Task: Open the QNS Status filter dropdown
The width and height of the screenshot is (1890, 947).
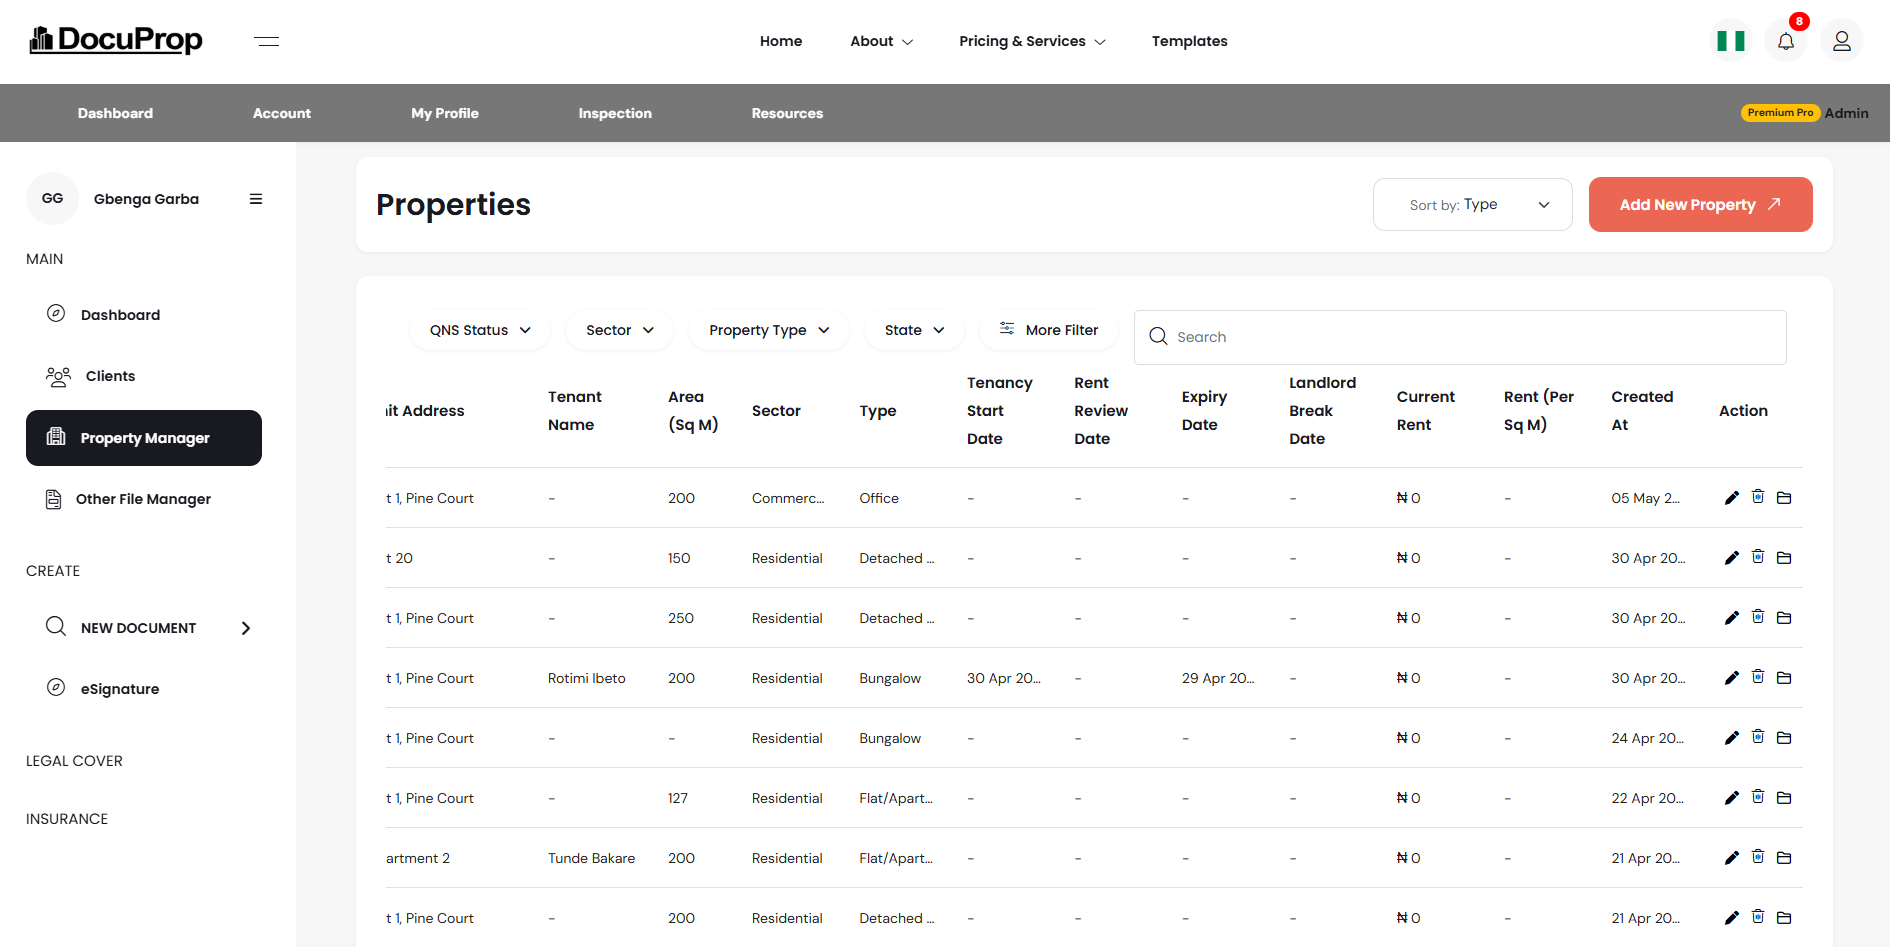Action: 480,330
